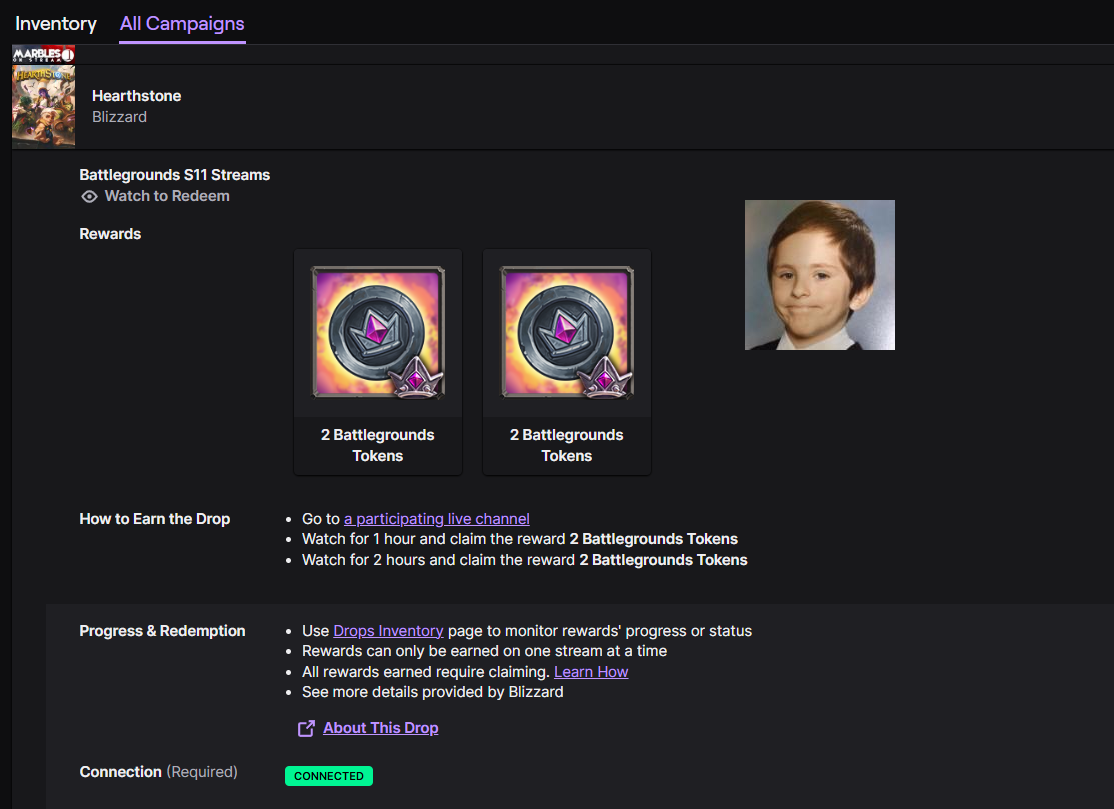Click the Progress & Redemption heading
The width and height of the screenshot is (1114, 809).
[162, 631]
